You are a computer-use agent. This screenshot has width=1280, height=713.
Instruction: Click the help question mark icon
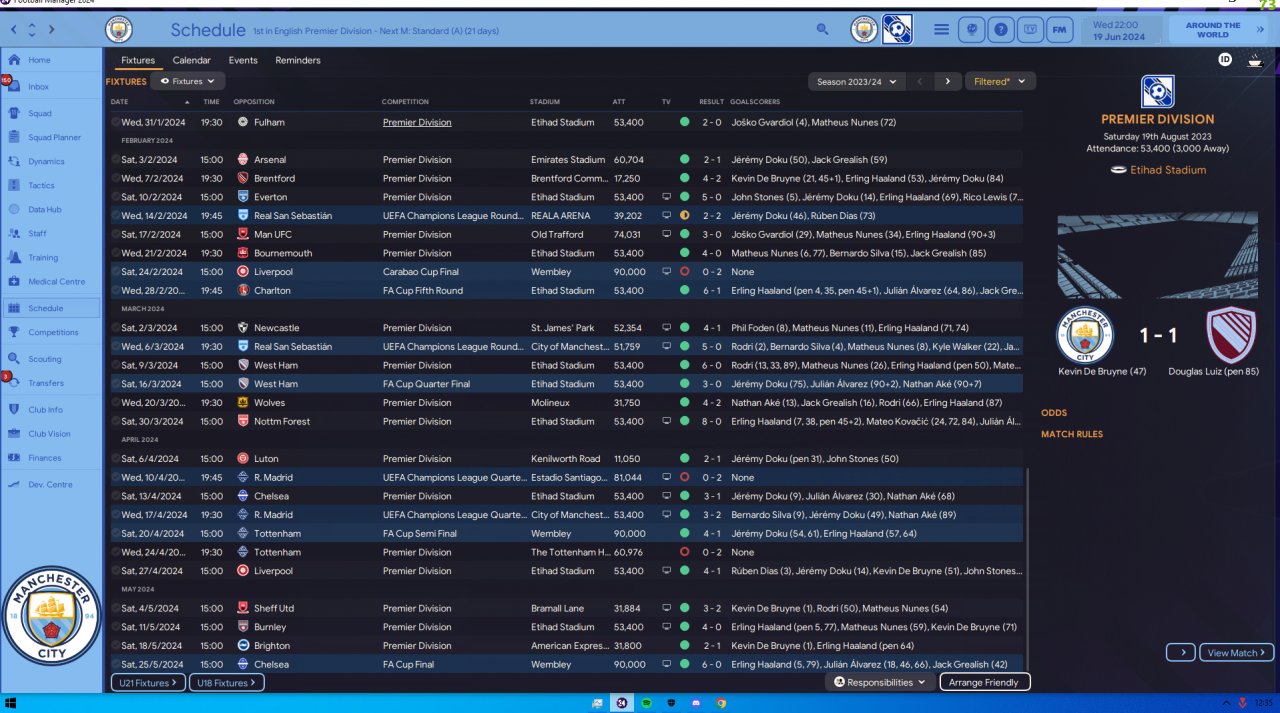tap(1001, 30)
